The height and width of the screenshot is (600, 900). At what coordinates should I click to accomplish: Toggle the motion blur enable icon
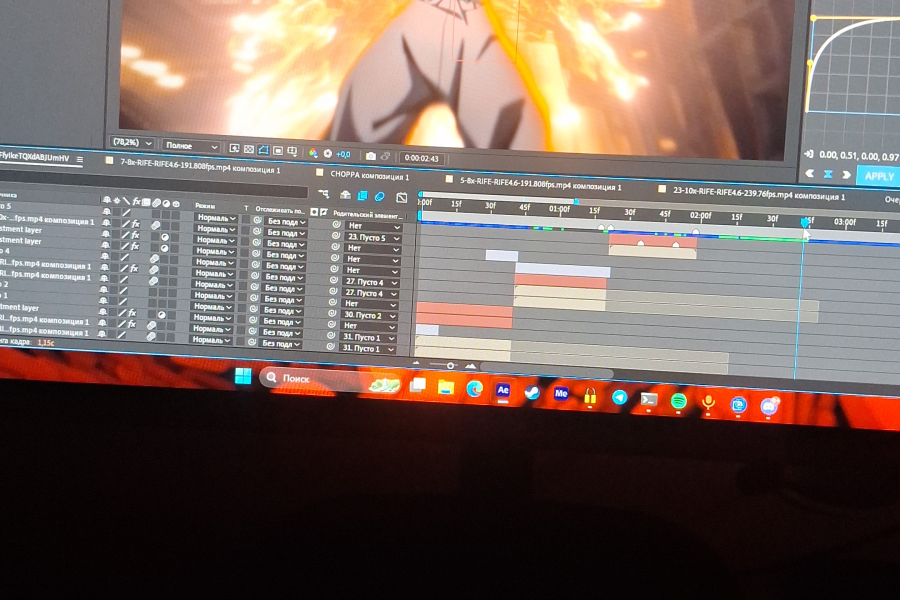pos(379,196)
